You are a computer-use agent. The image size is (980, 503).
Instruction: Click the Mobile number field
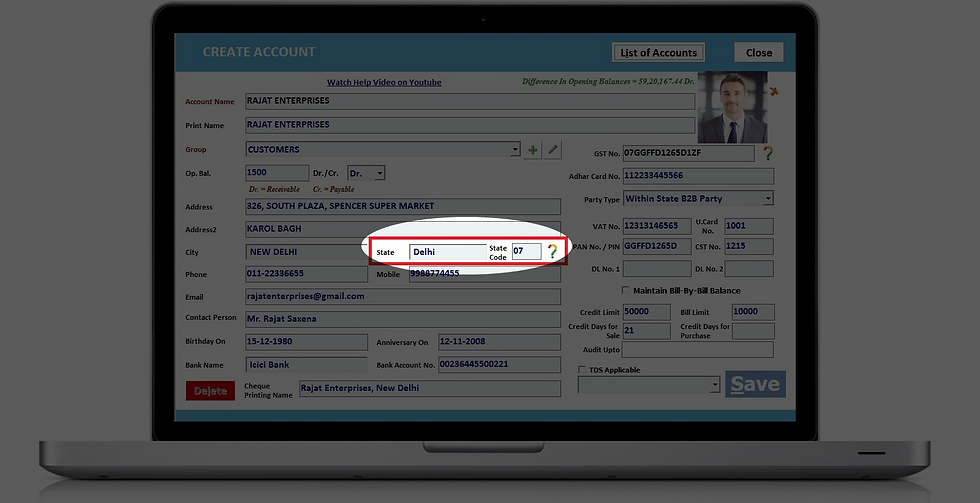pyautogui.click(x=485, y=274)
